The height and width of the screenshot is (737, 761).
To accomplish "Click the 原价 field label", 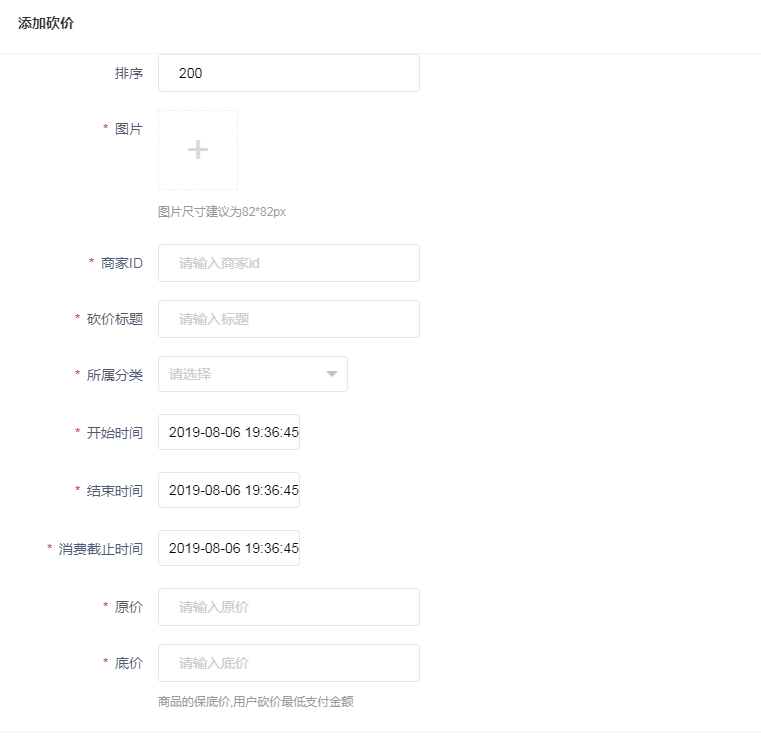I will [x=129, y=607].
